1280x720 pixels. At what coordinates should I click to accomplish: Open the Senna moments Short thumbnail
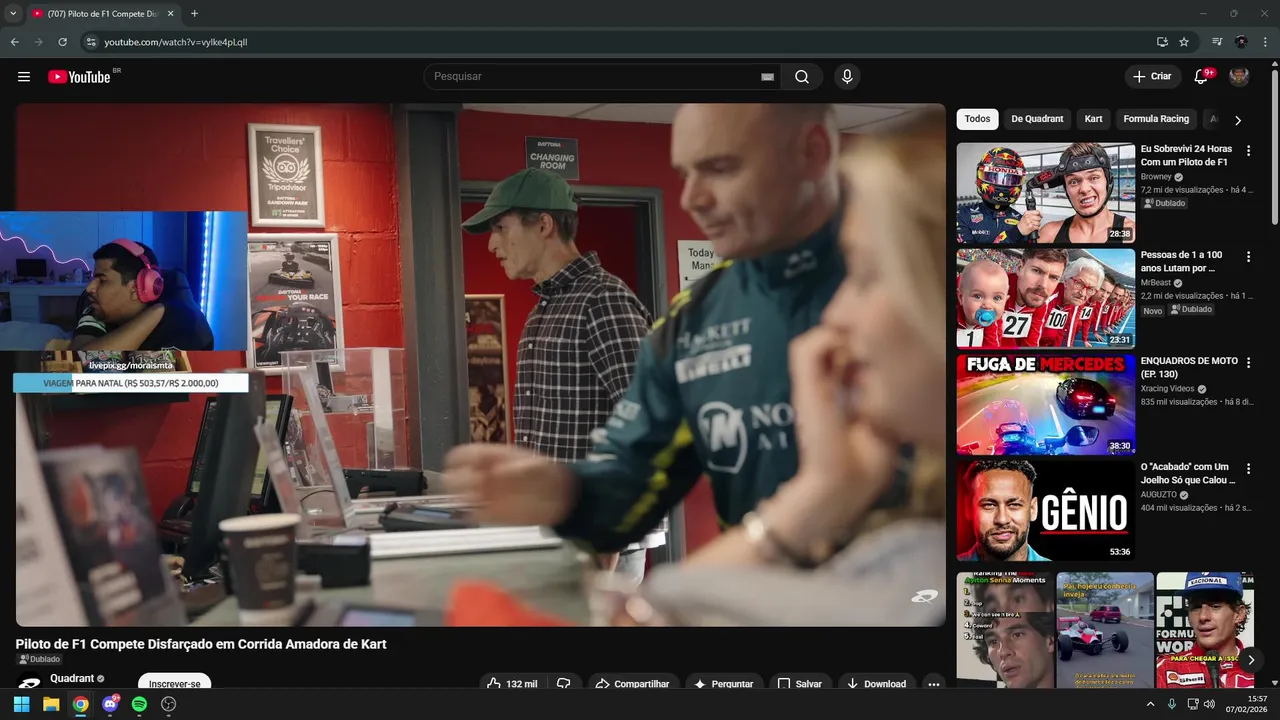pyautogui.click(x=1005, y=630)
